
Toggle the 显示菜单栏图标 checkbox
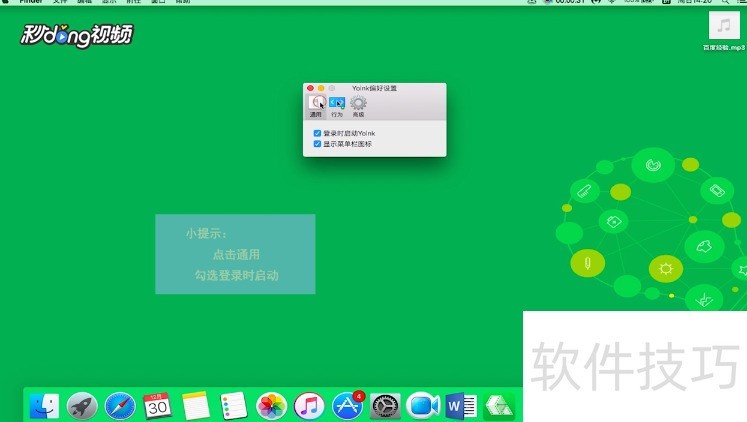point(317,144)
